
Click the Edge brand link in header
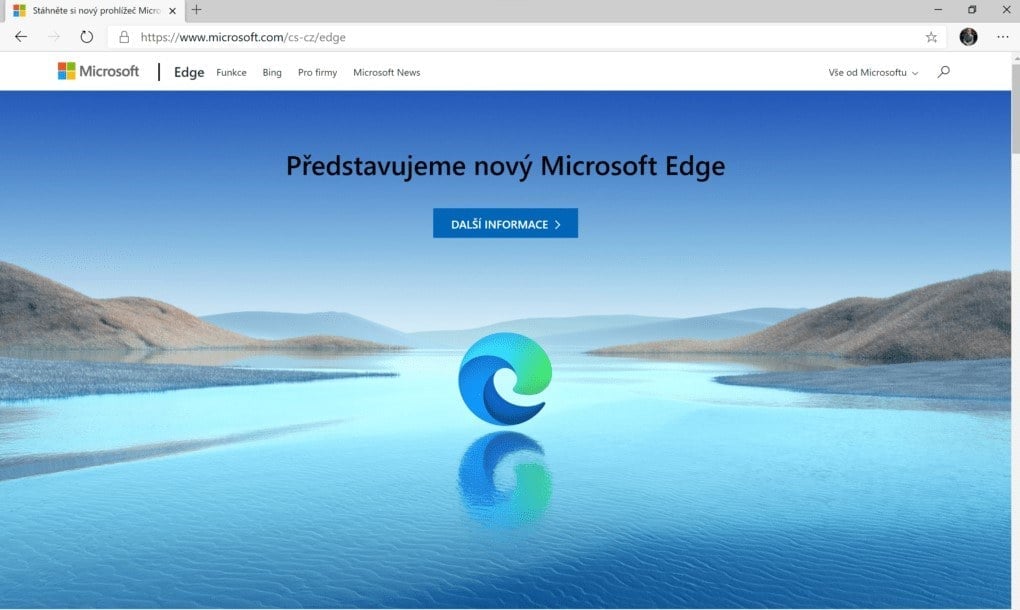click(x=189, y=72)
